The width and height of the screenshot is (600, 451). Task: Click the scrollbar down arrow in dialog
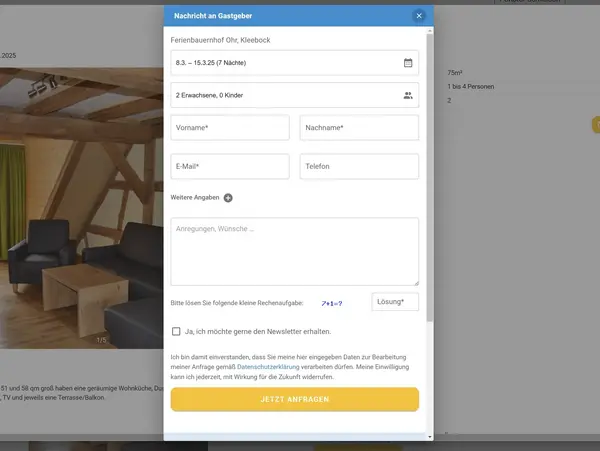(x=430, y=437)
